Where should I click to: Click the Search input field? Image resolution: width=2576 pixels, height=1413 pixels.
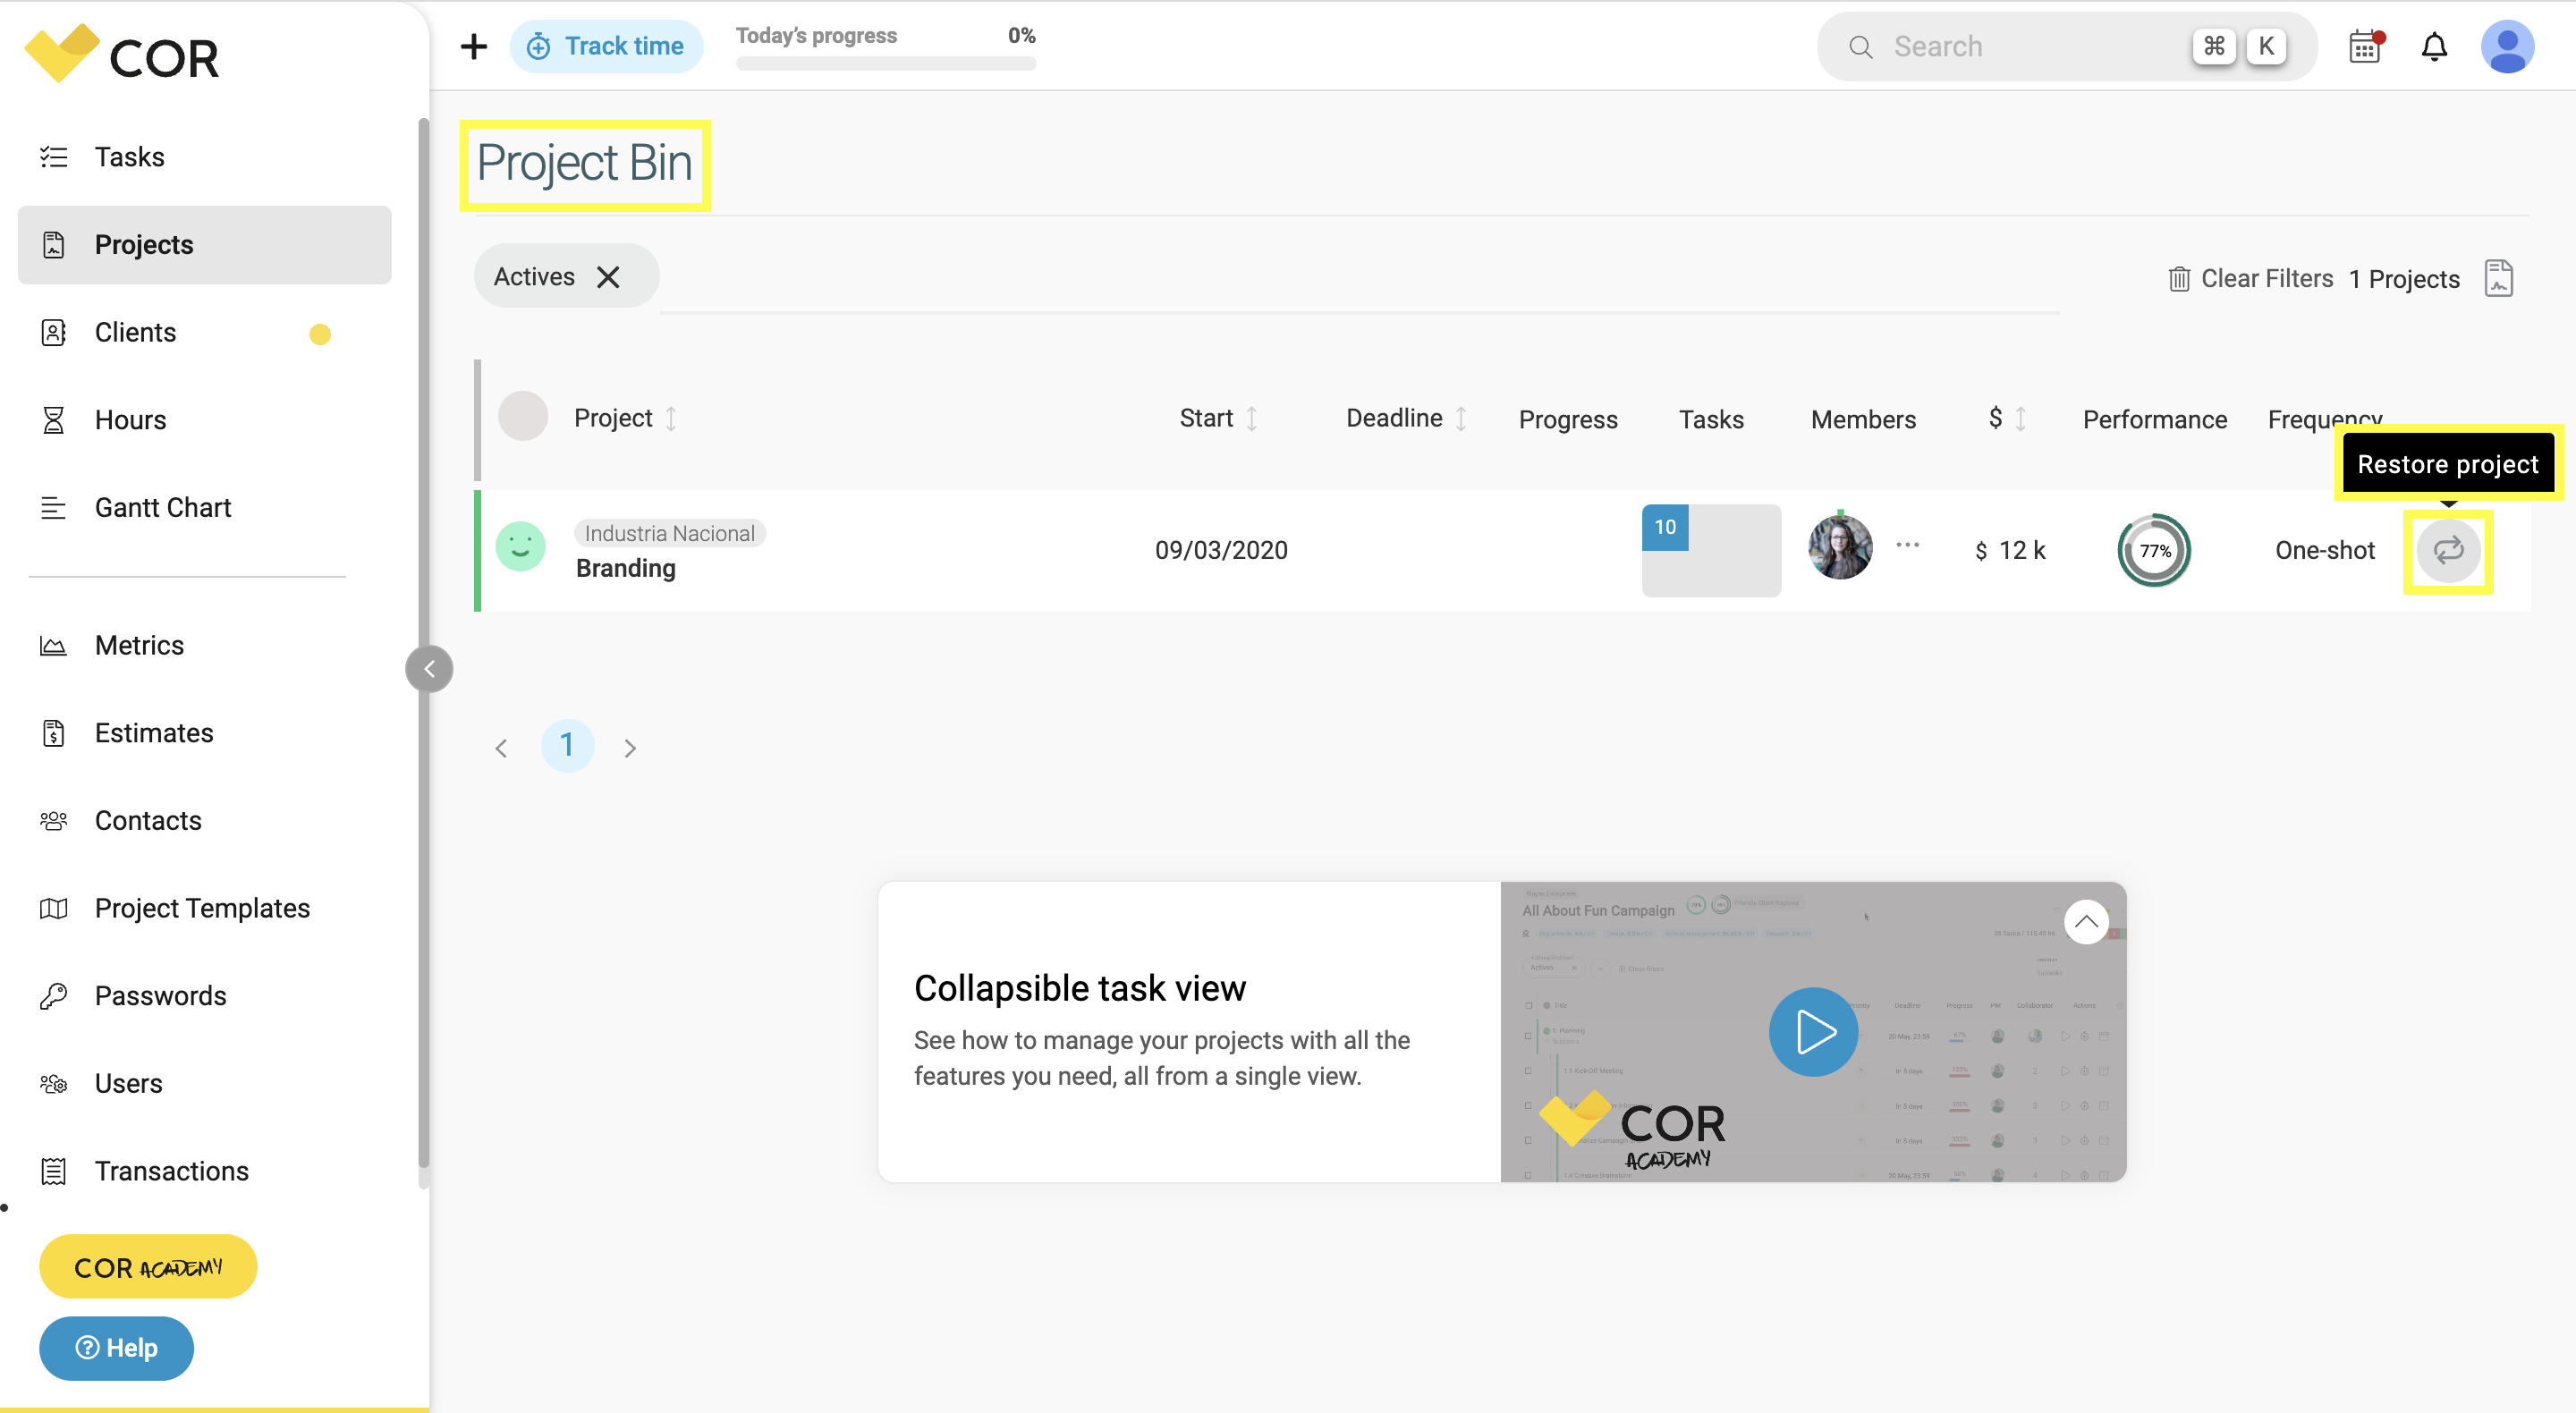2030,46
